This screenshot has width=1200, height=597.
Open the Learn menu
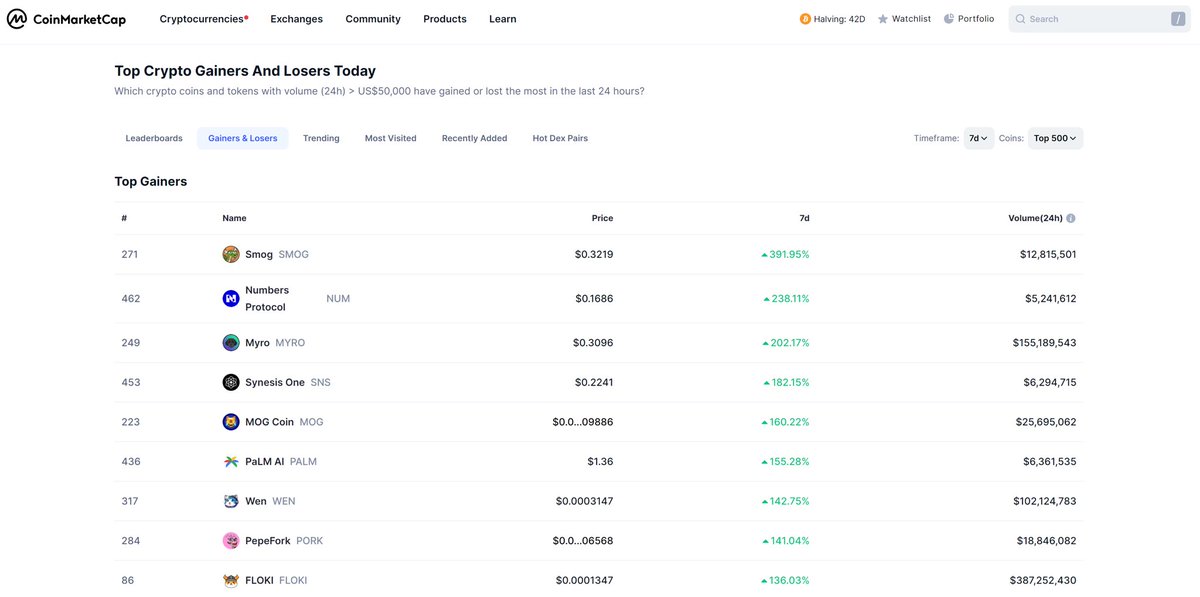click(503, 19)
